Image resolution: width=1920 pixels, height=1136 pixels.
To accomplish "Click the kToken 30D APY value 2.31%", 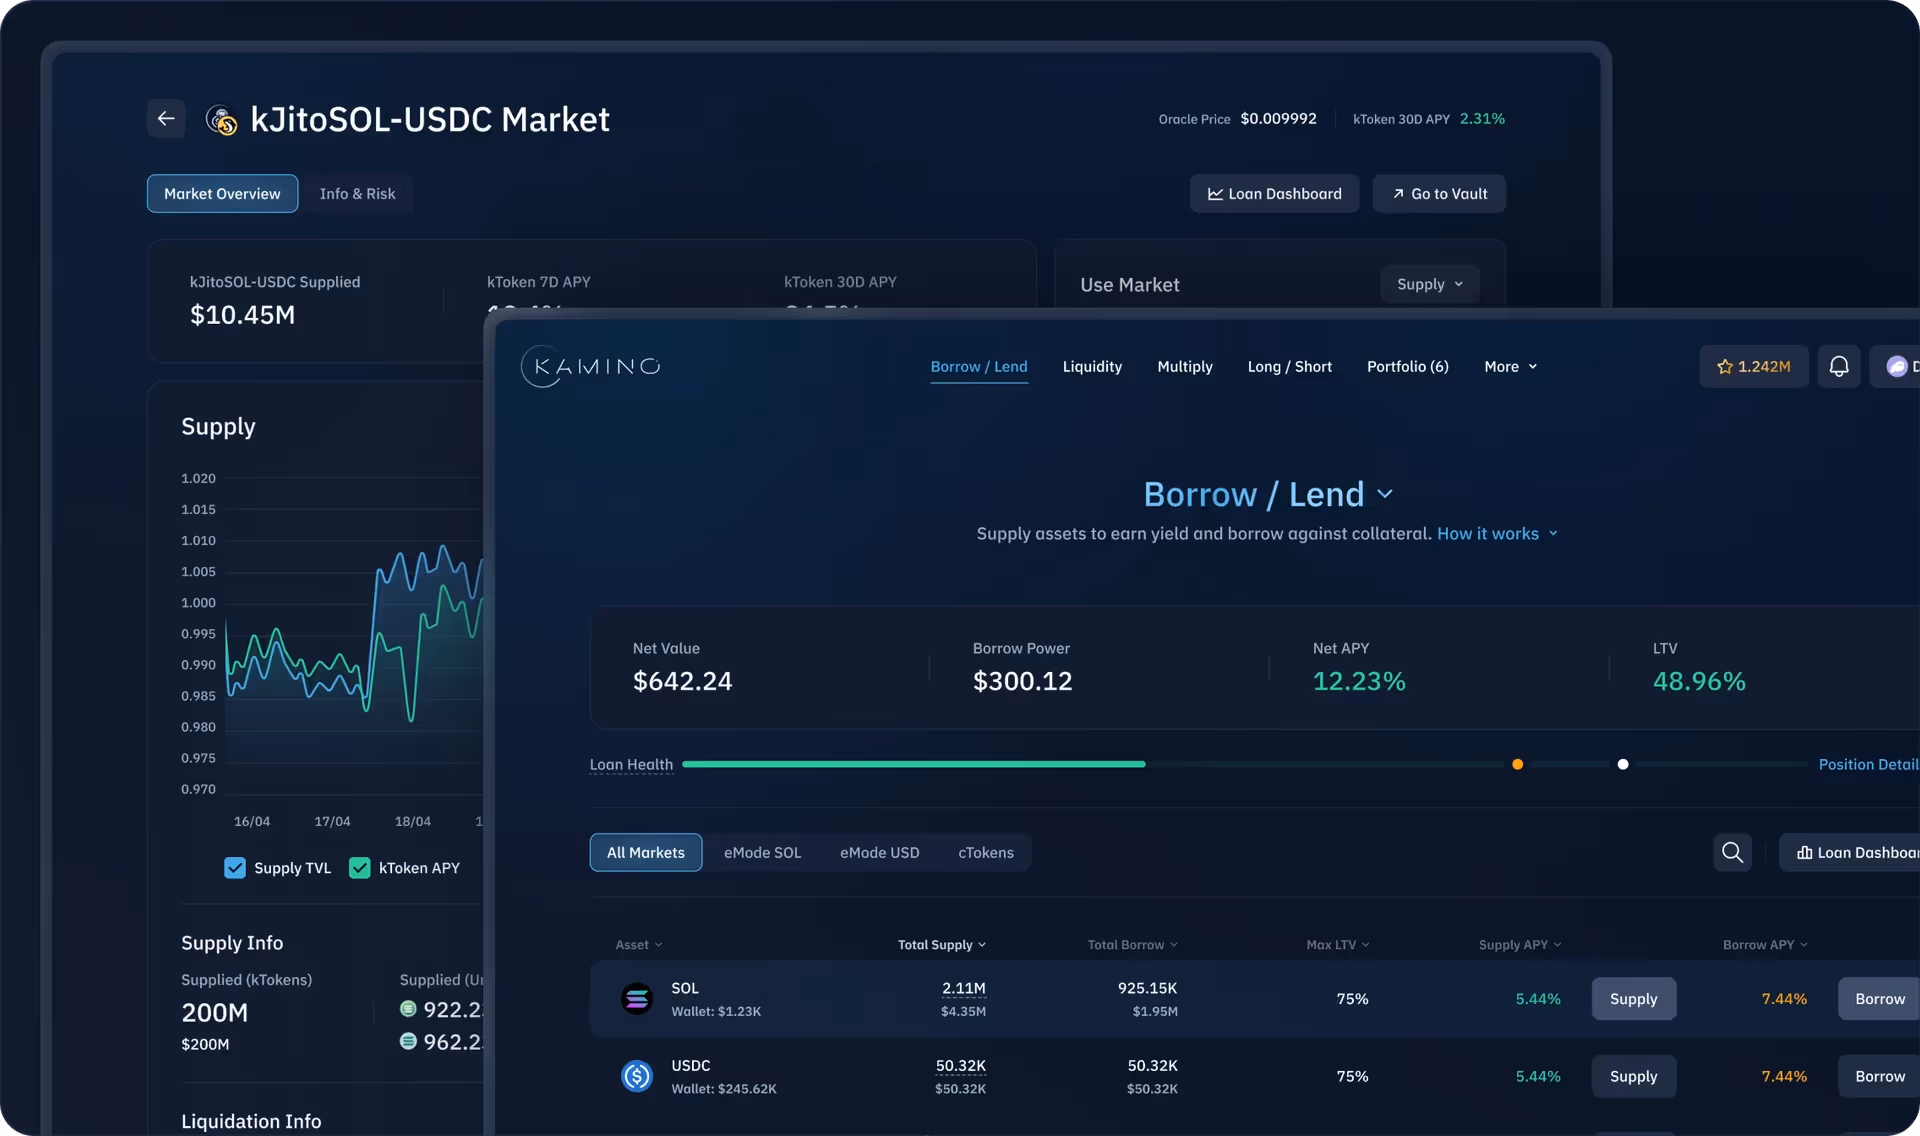I will click(x=1482, y=118).
